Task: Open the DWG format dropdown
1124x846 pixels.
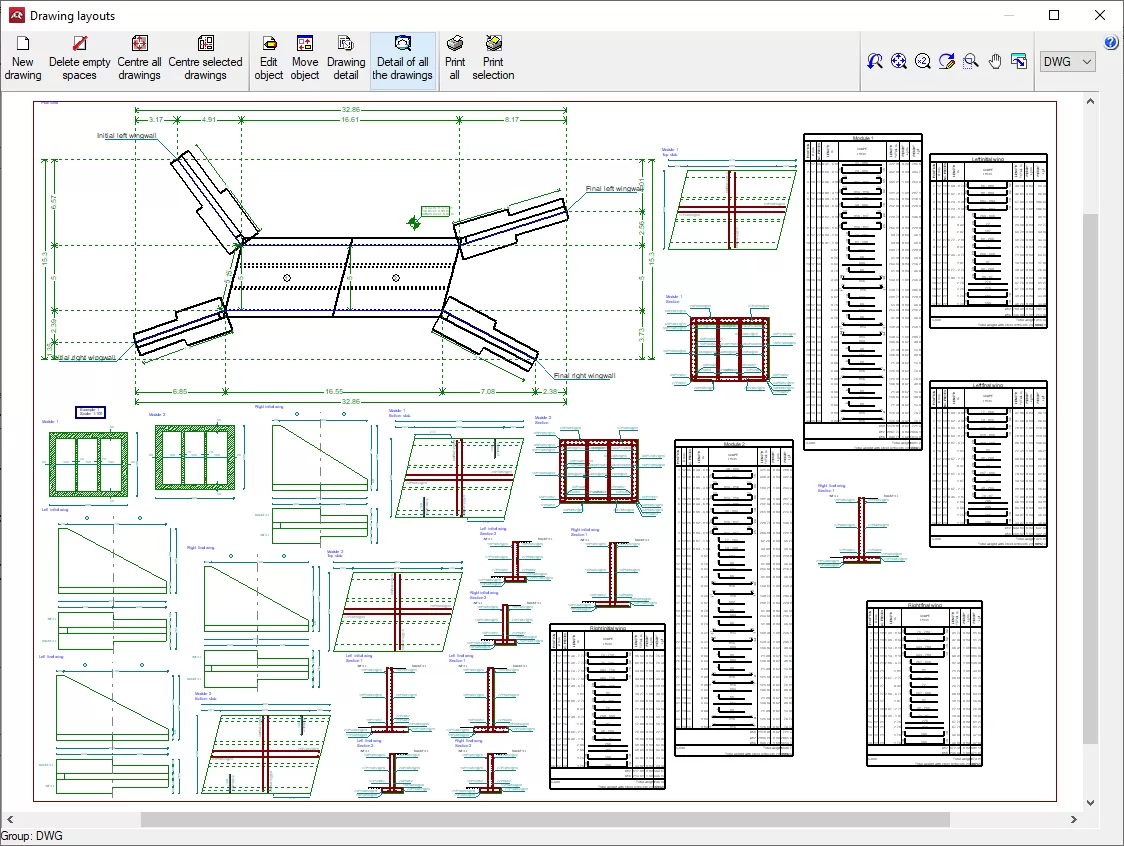Action: [x=1067, y=62]
